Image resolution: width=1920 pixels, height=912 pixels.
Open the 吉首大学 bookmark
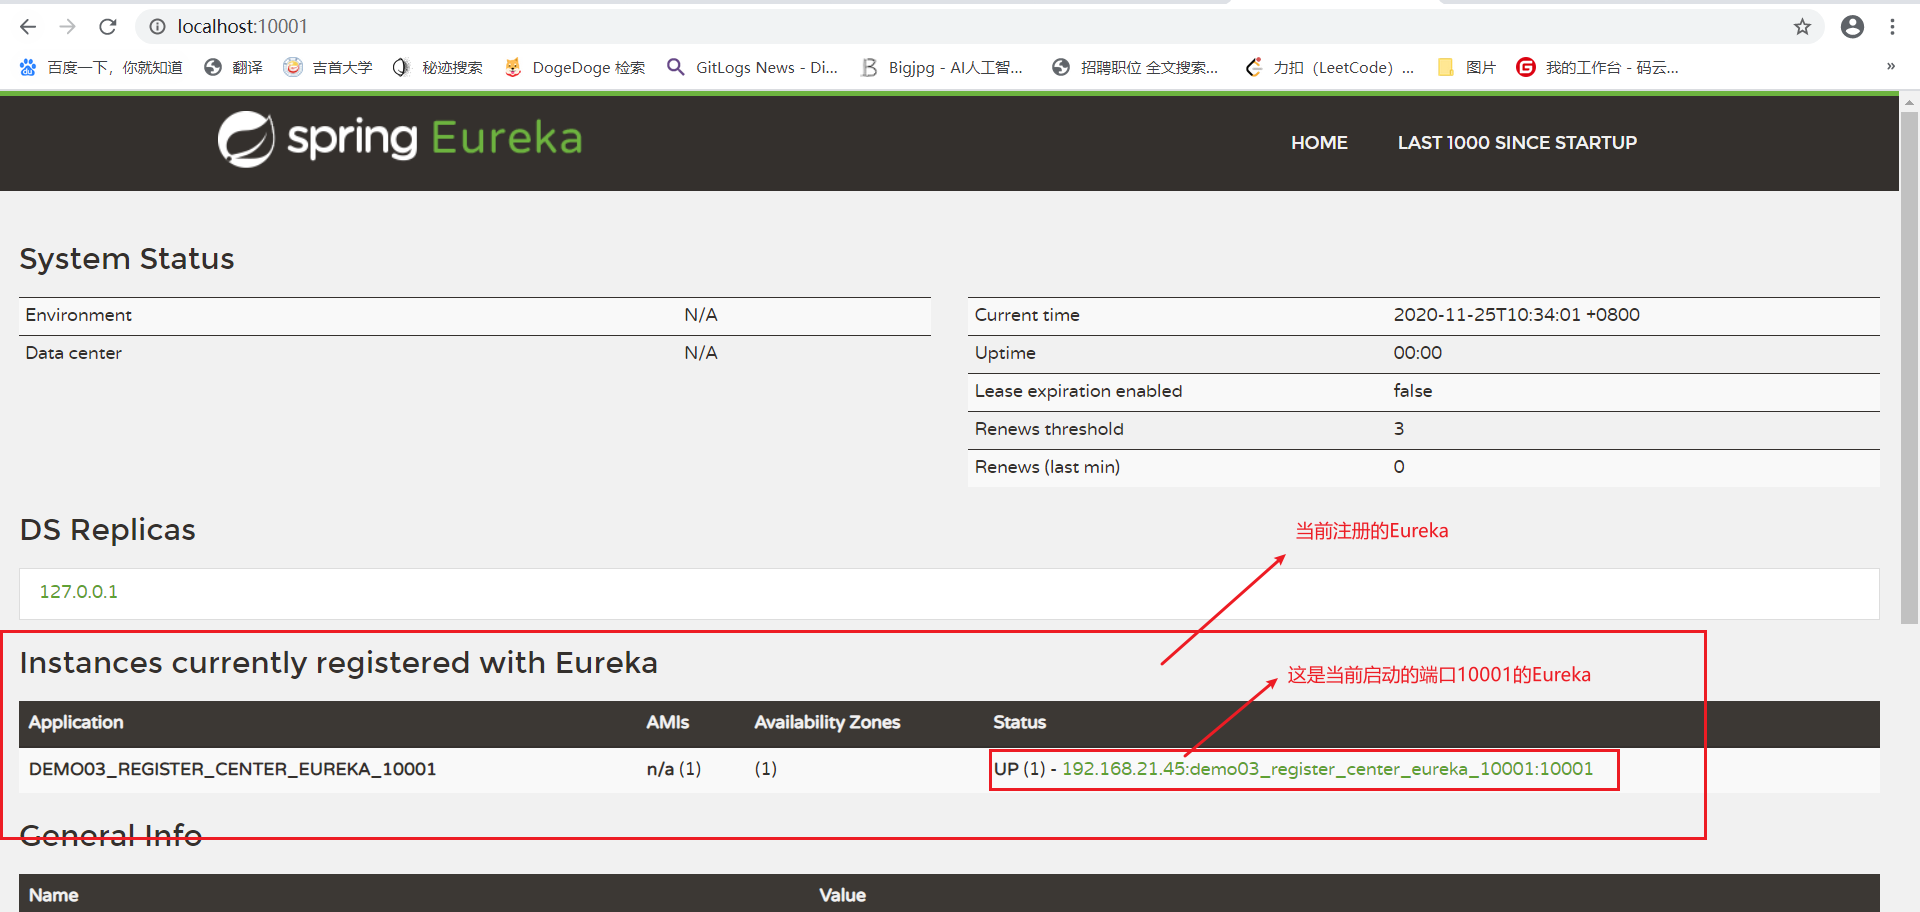point(328,67)
